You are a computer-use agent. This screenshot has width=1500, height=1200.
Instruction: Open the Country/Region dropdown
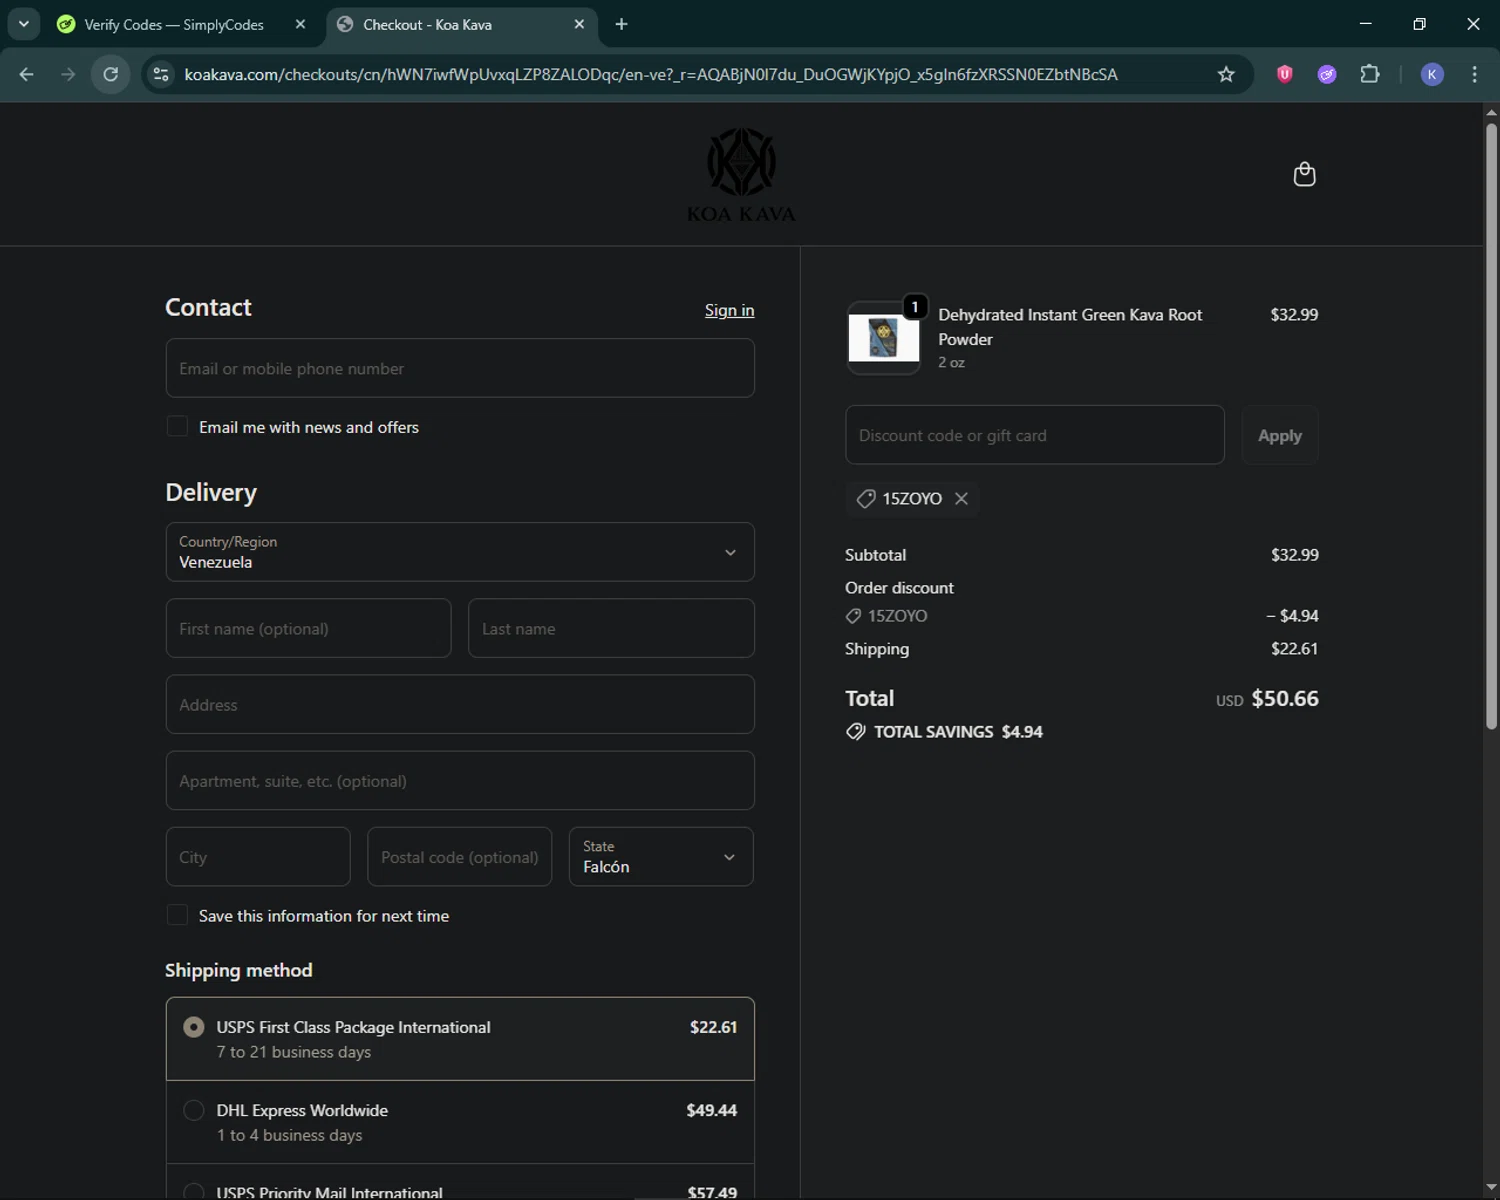pyautogui.click(x=460, y=552)
